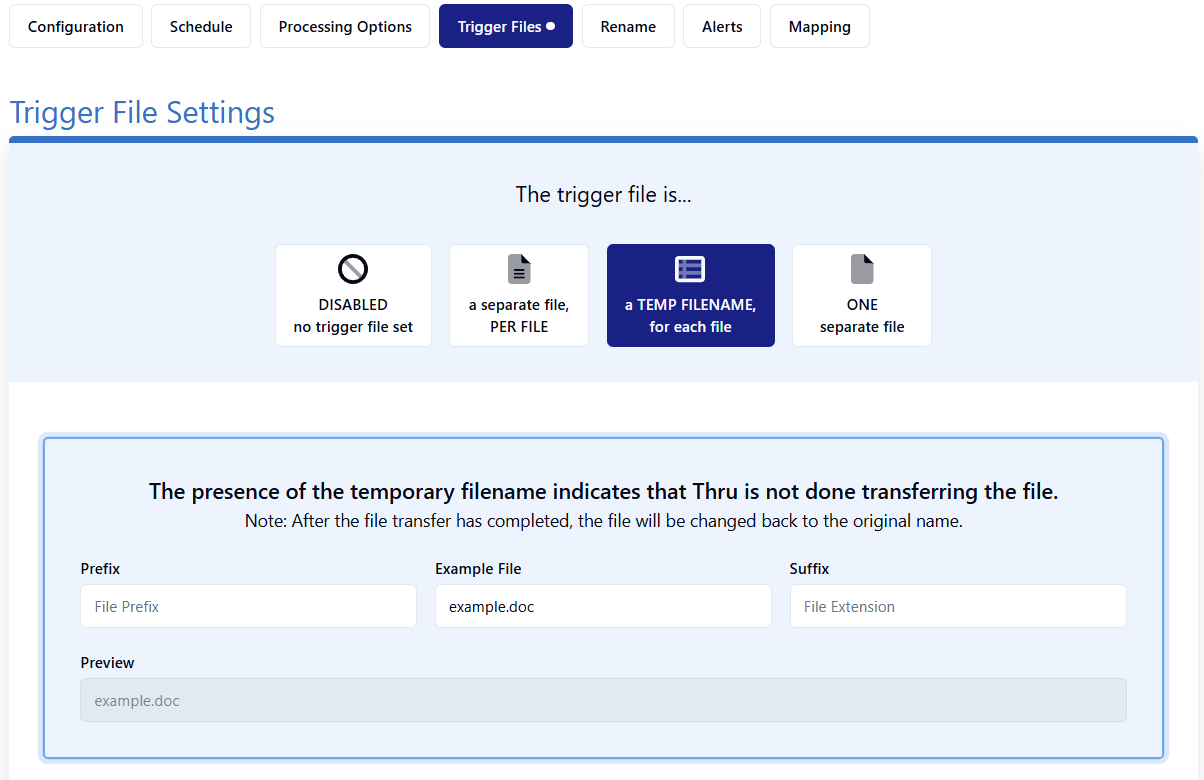Pick the ONE separate file blank page icon
Viewport: 1204px width, 780px height.
coord(862,269)
